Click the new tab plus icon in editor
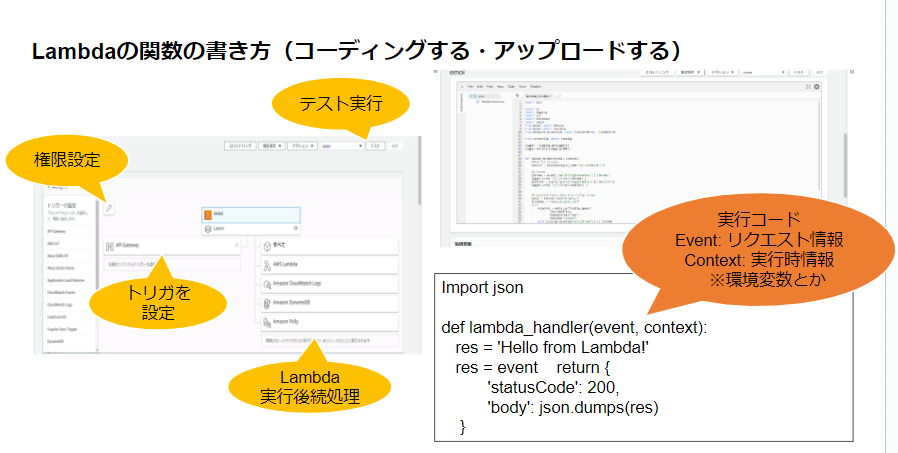The image size is (898, 453). pyautogui.click(x=559, y=96)
